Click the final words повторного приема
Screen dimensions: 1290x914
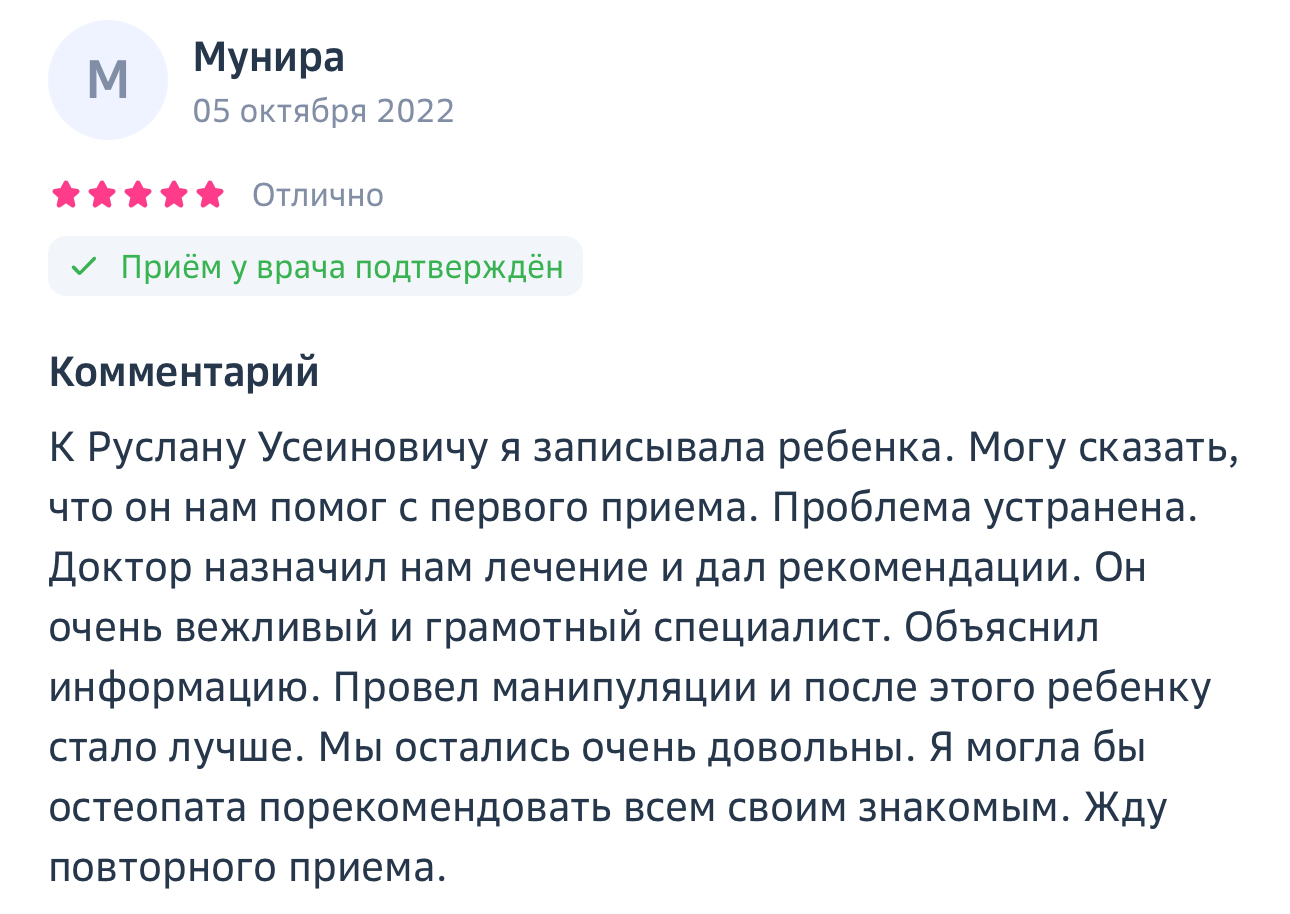tap(245, 869)
